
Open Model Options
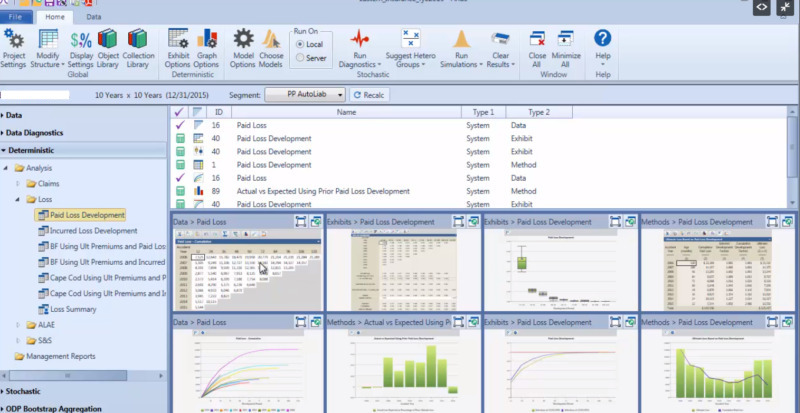point(243,48)
